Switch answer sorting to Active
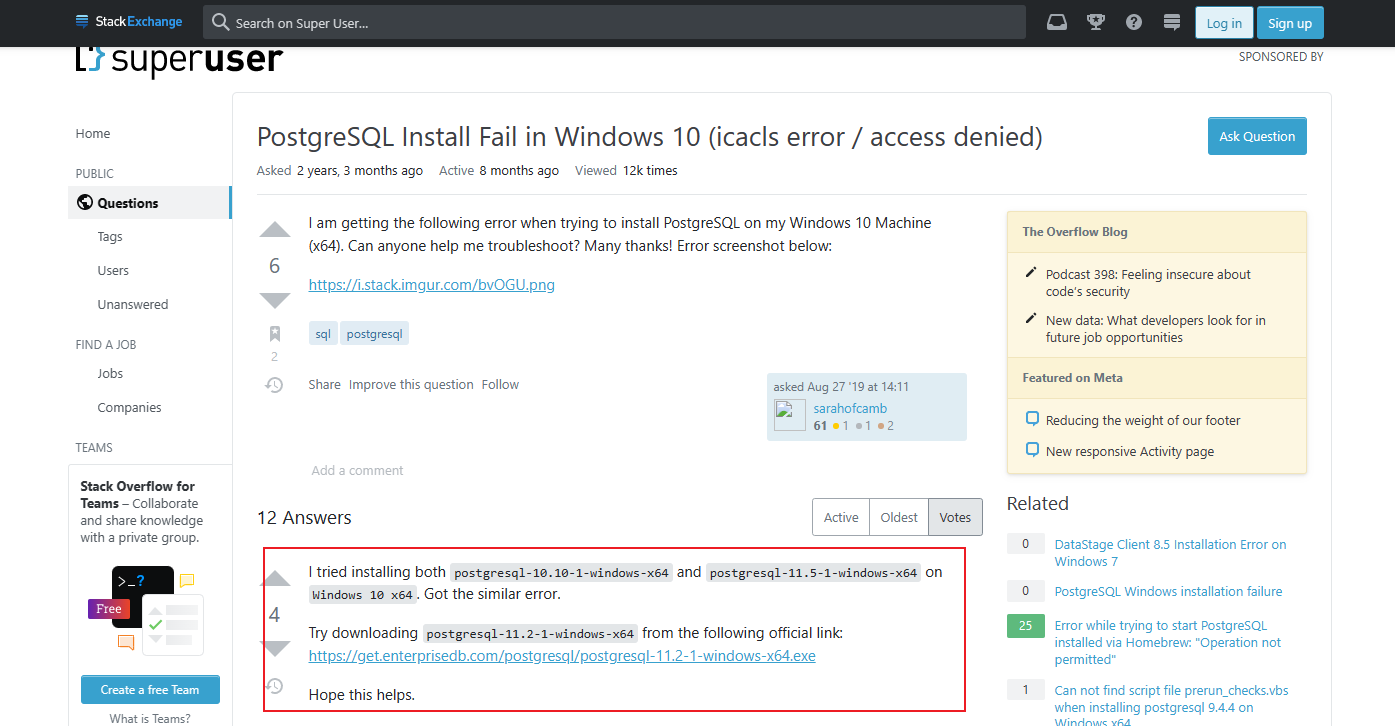1395x726 pixels. (x=841, y=517)
